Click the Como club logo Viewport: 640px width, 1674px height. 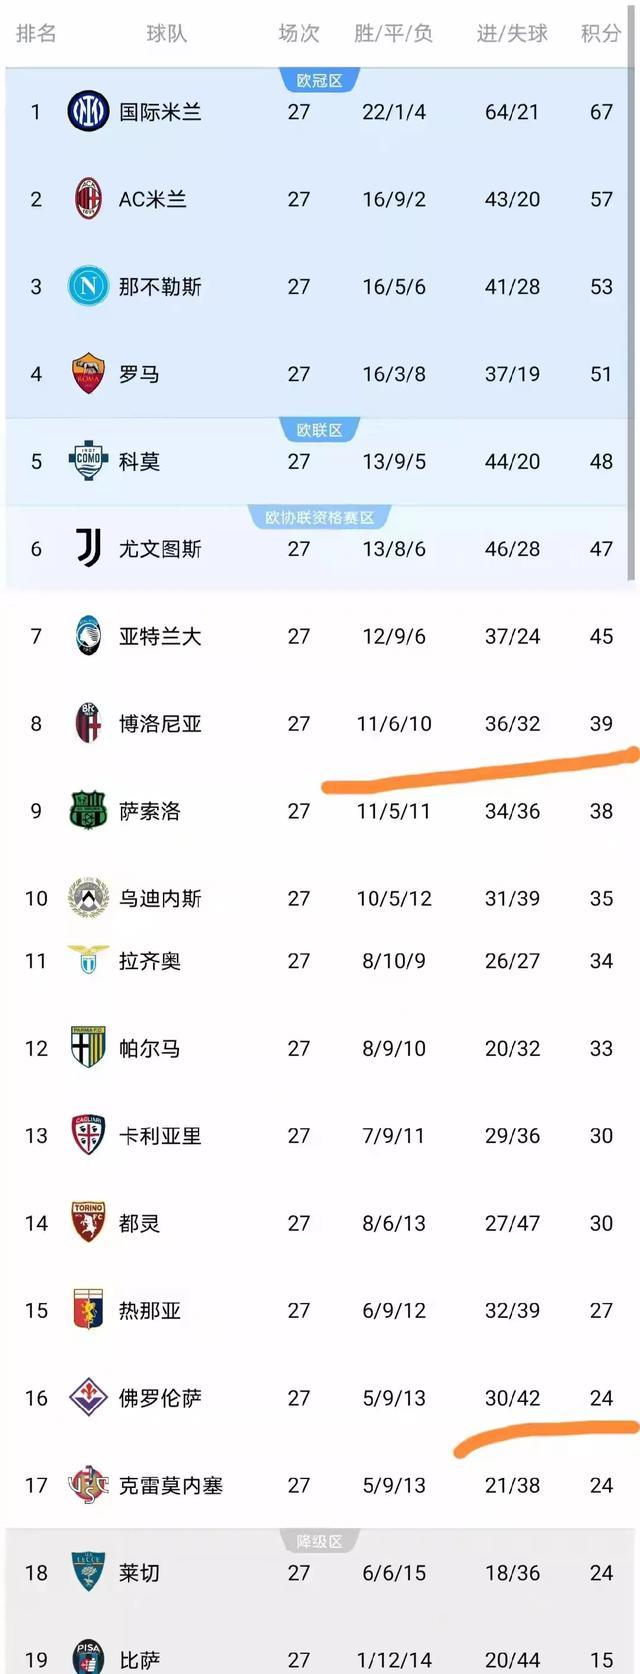[88, 461]
